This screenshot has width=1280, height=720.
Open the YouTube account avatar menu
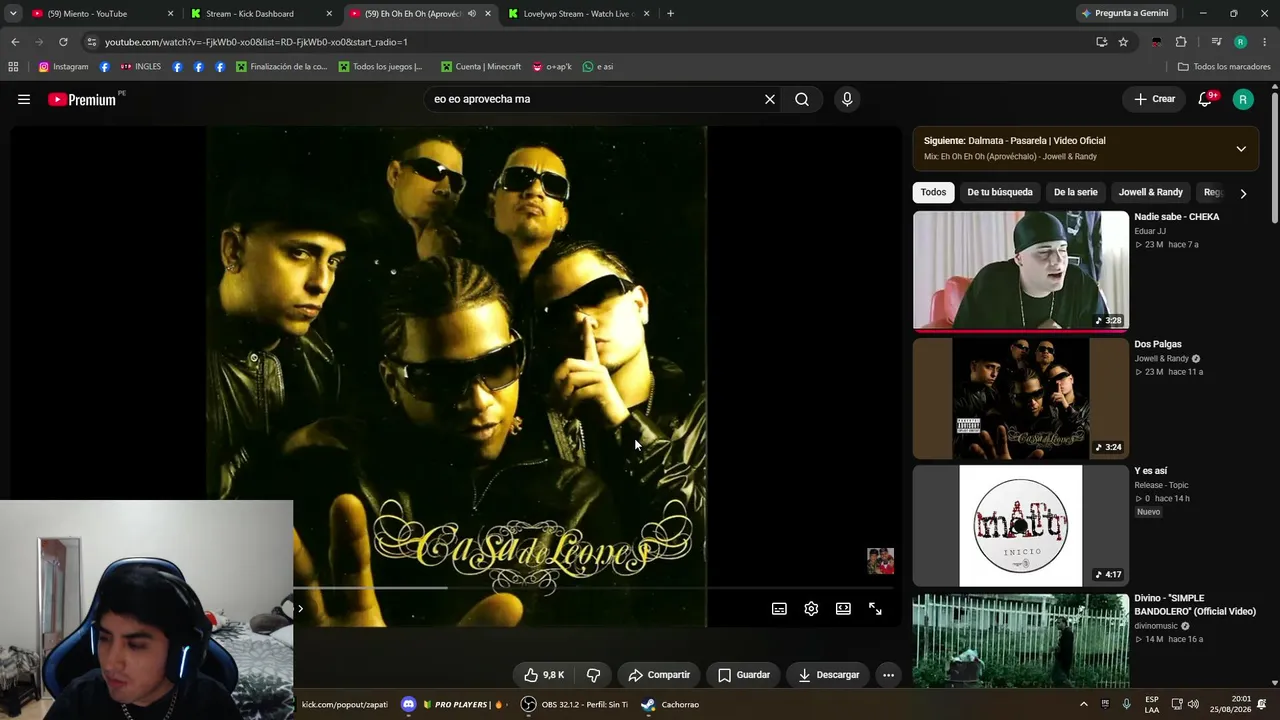[x=1243, y=99]
